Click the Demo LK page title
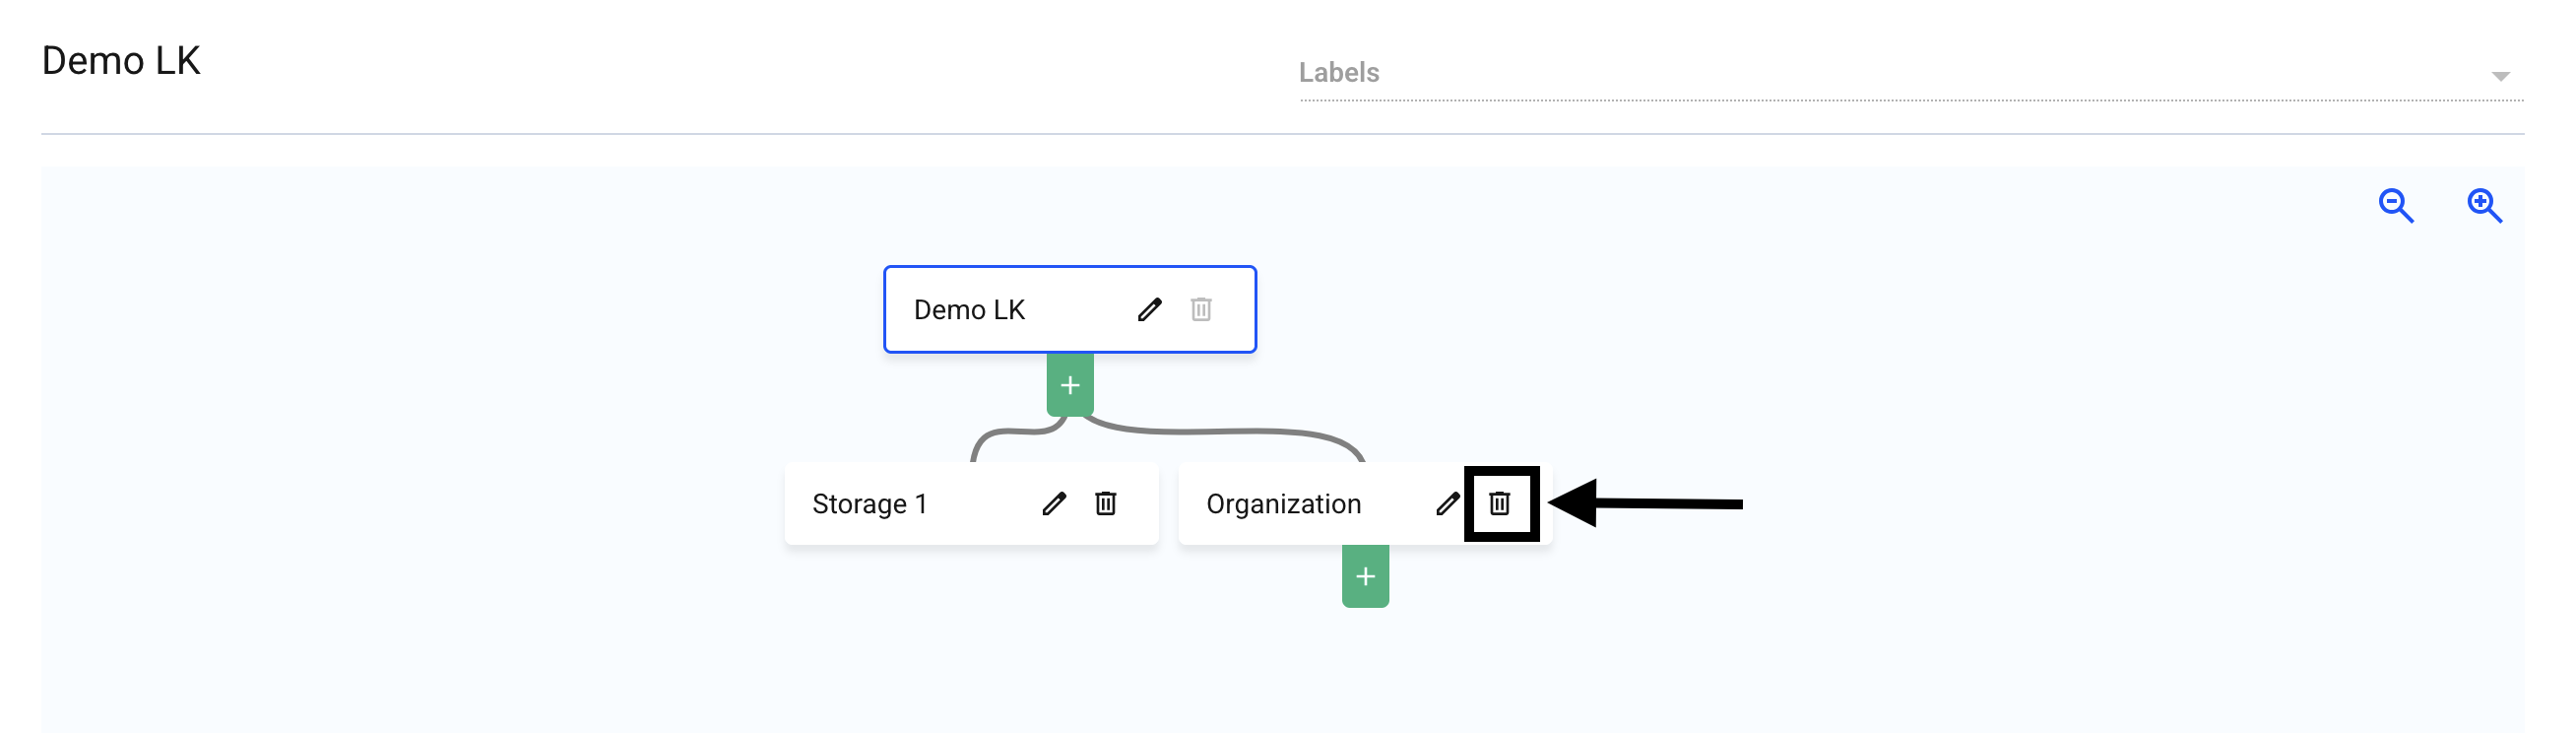The width and height of the screenshot is (2576, 733). pos(121,61)
